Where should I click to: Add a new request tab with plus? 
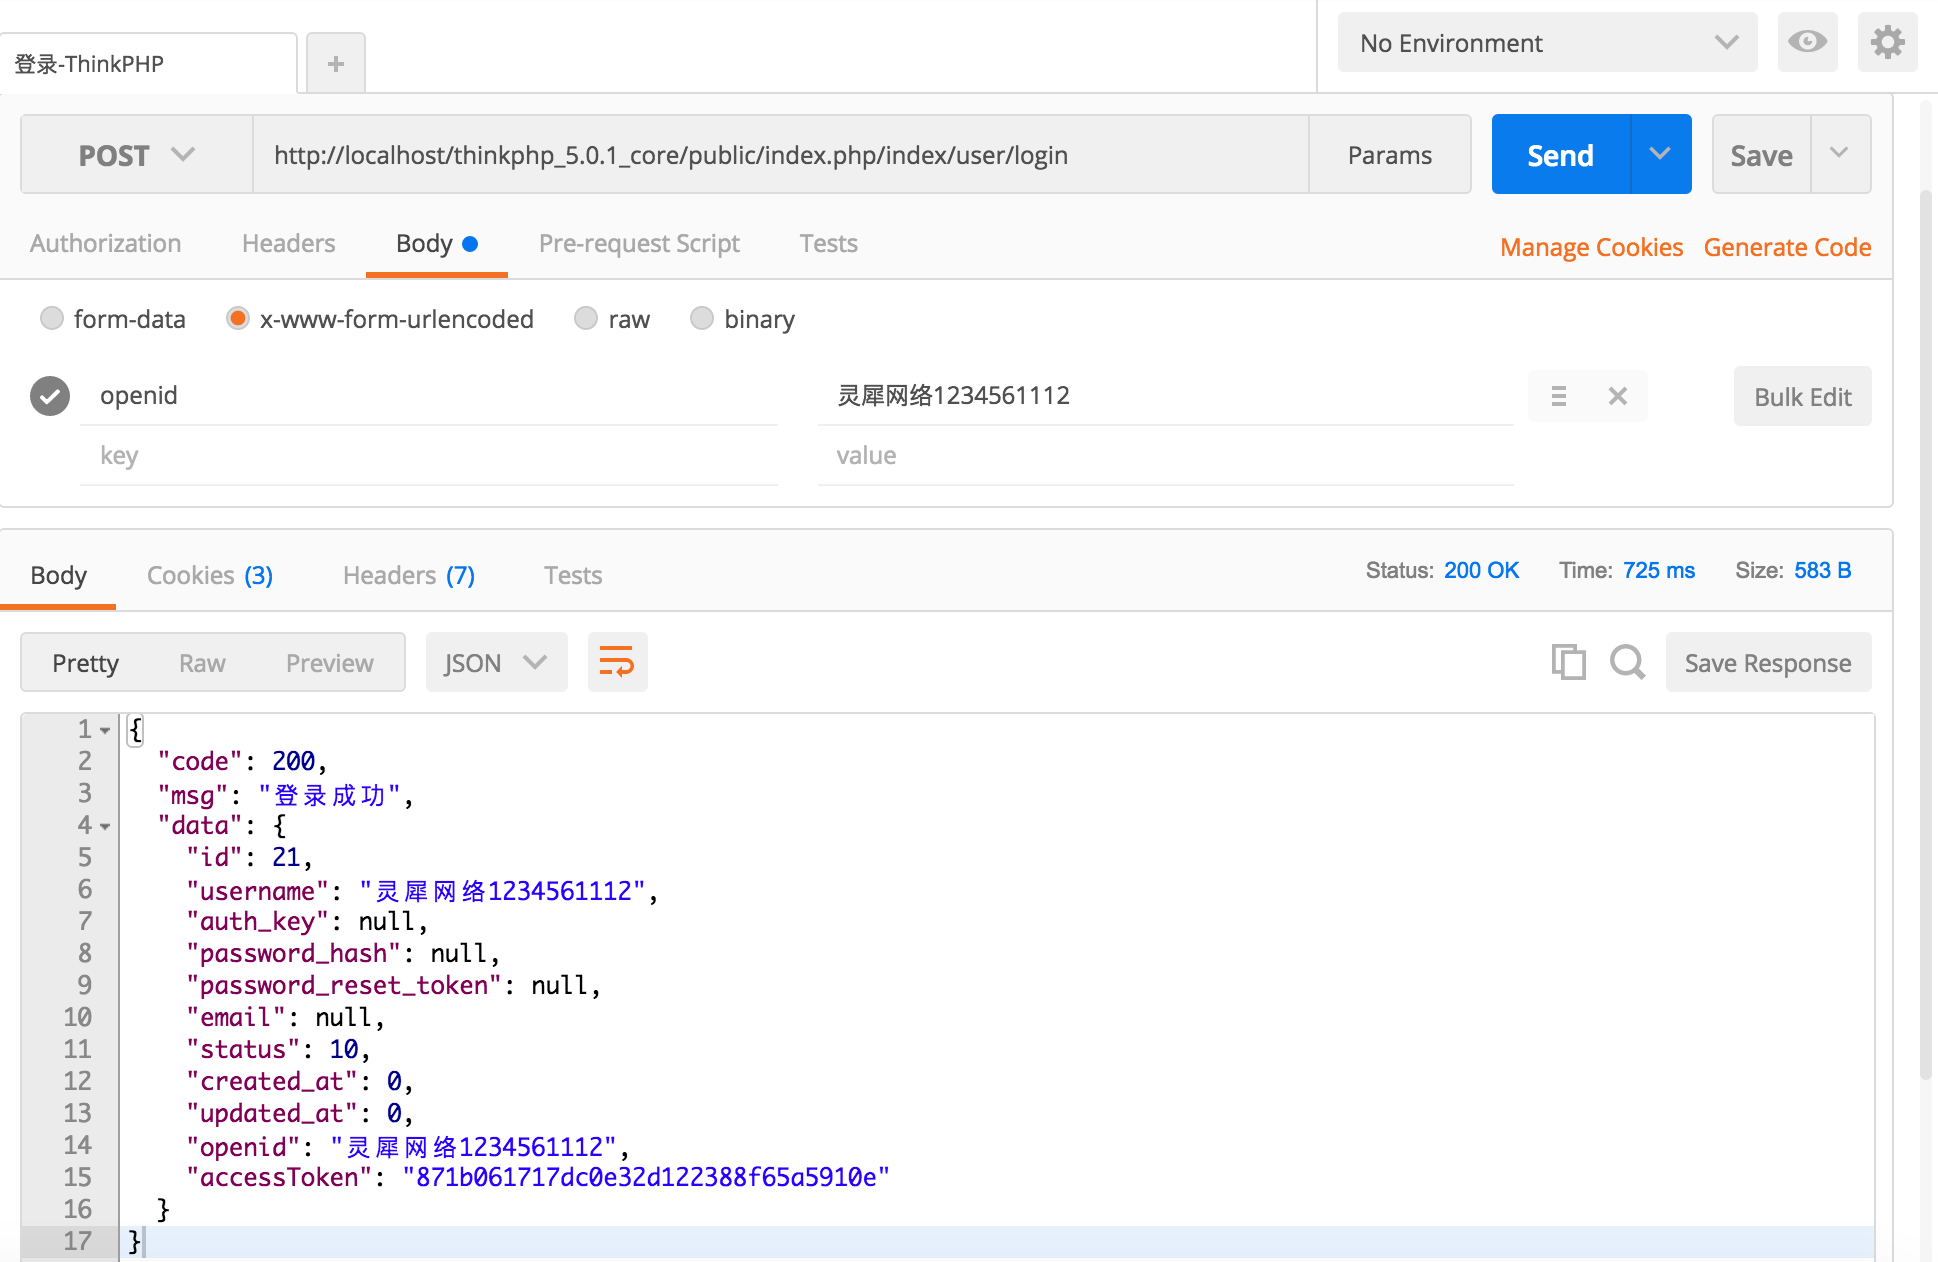pyautogui.click(x=336, y=64)
